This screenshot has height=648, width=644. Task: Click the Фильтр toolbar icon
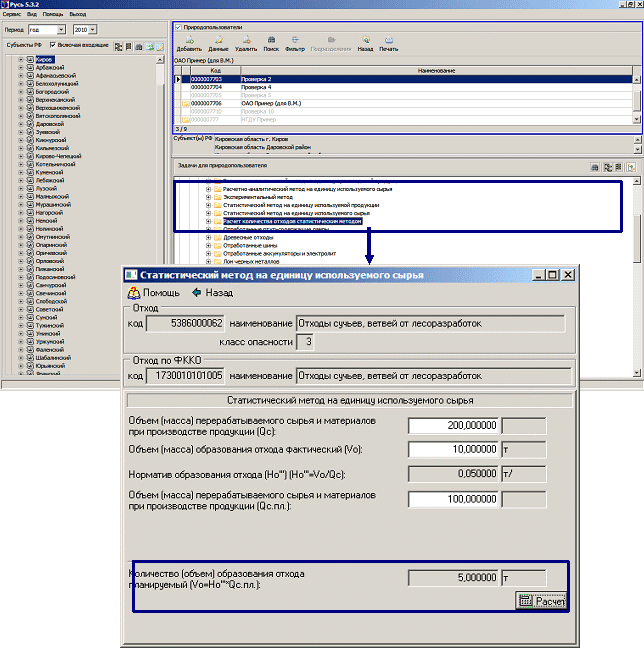[295, 42]
